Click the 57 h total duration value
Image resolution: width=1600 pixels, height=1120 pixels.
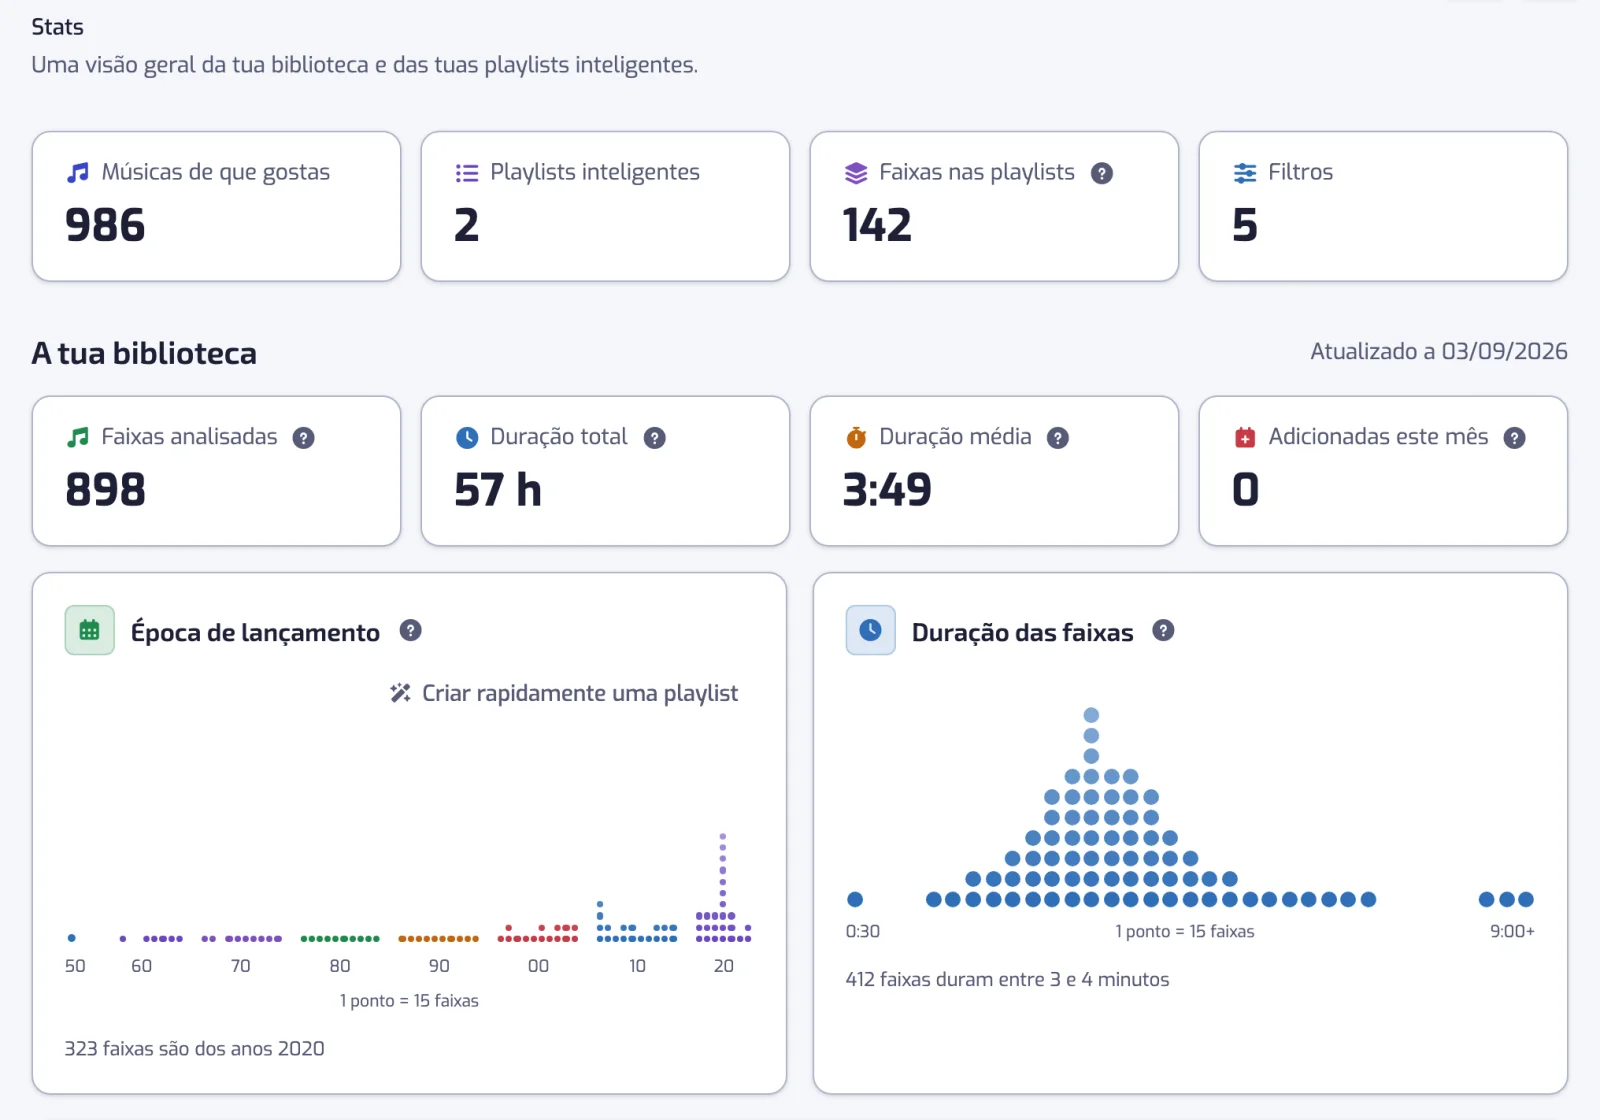pos(498,490)
